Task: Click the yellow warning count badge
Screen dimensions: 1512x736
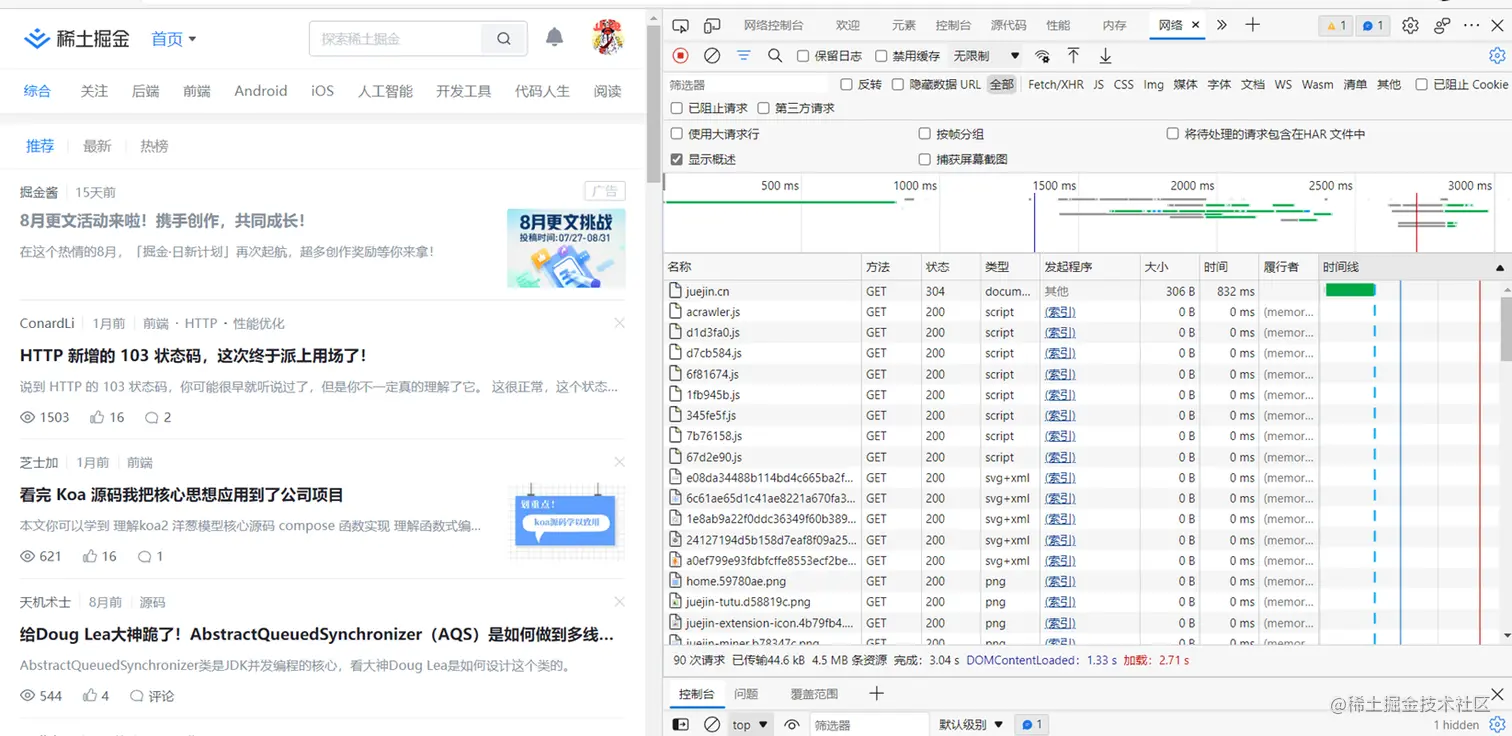Action: click(1336, 26)
